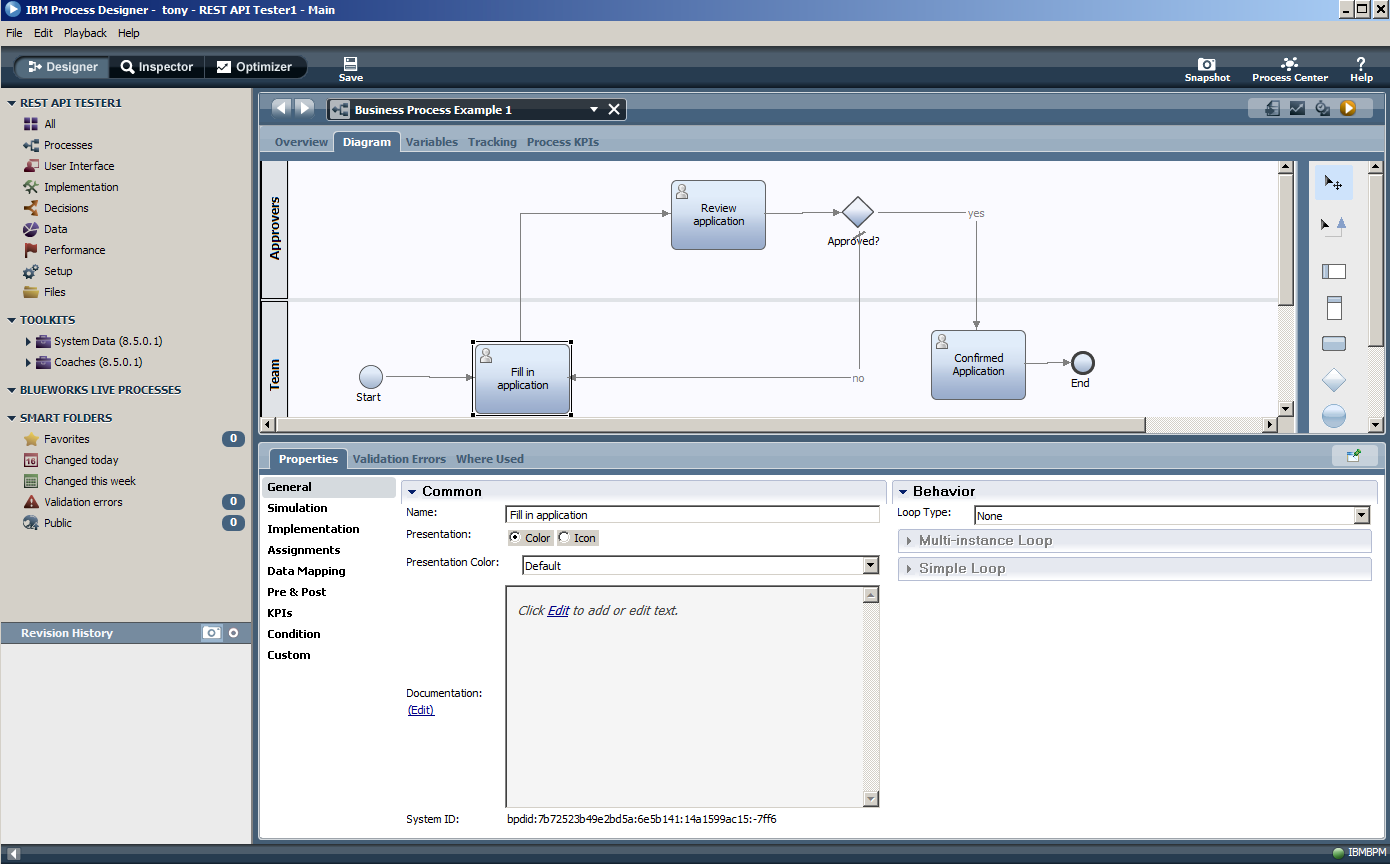This screenshot has width=1390, height=864.
Task: Switch to the Process KPIs tab
Action: coord(563,142)
